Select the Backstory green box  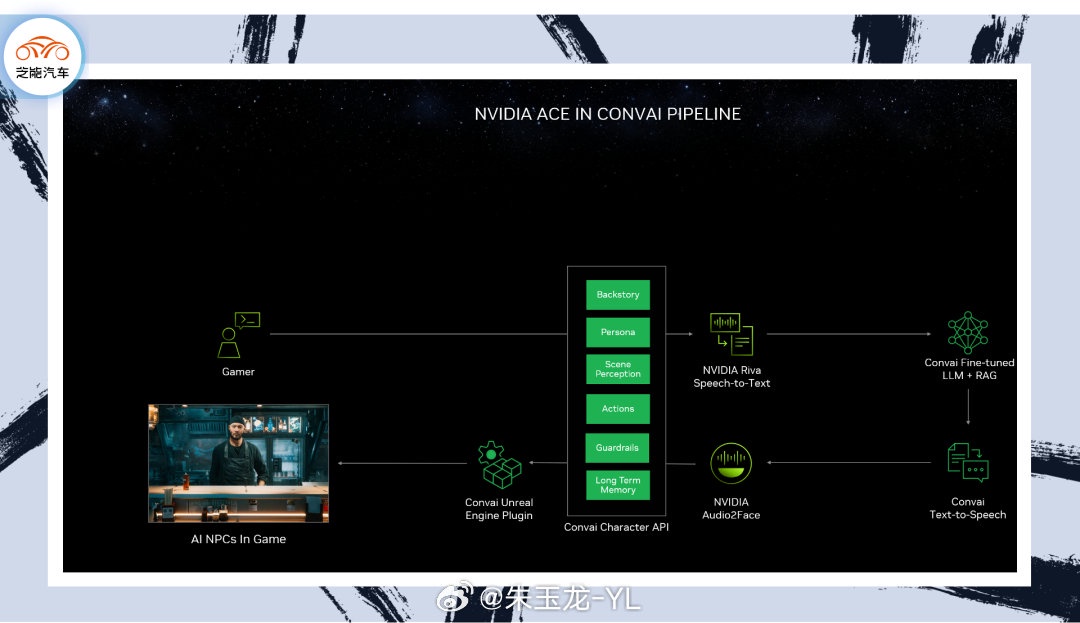coord(618,295)
